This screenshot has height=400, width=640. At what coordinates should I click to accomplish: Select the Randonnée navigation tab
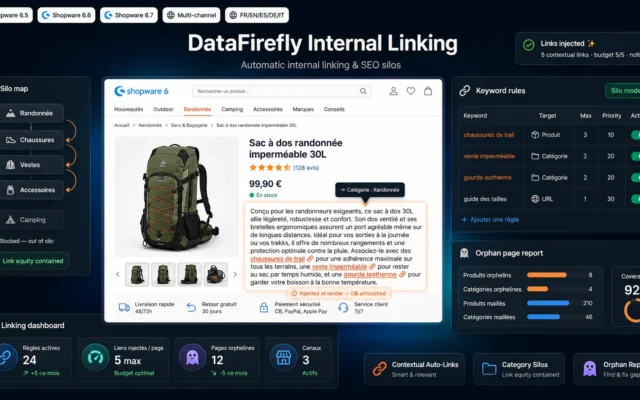[197, 109]
